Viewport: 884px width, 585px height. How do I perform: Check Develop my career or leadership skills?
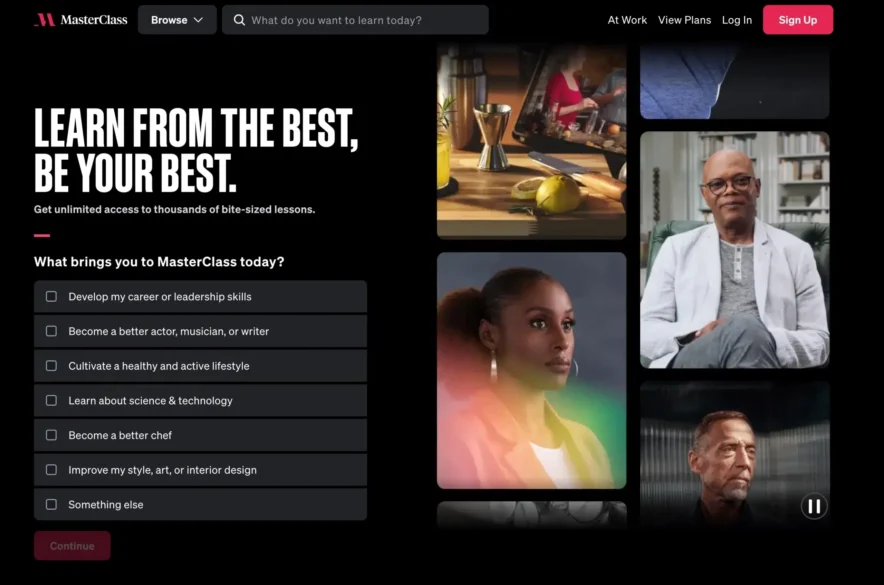51,297
